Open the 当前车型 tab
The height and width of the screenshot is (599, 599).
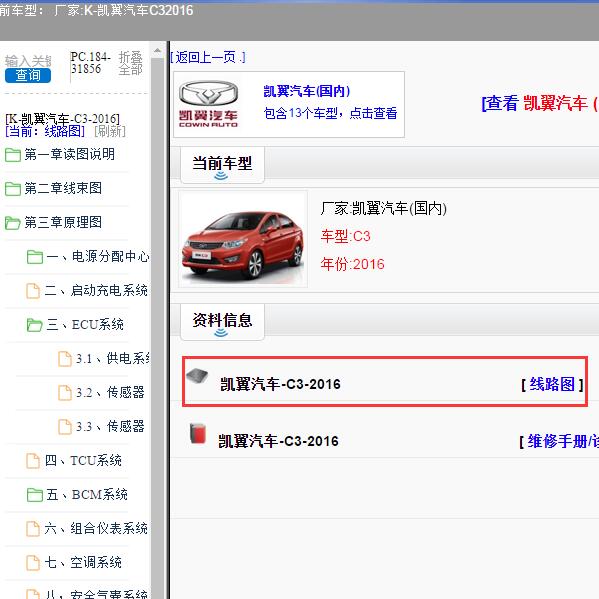tap(222, 165)
